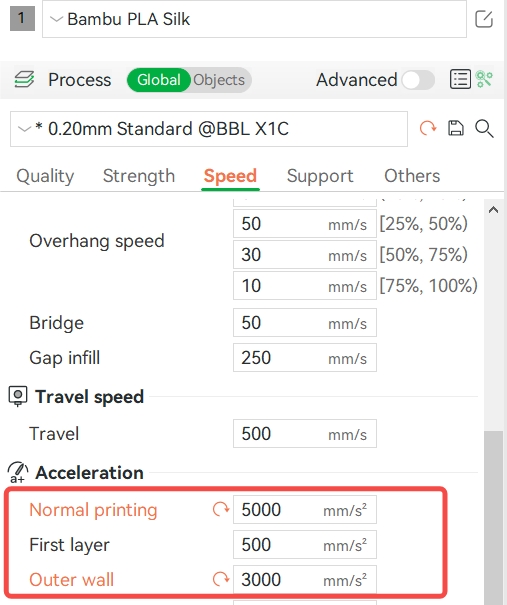Screen dimensions: 507x605
Task: Click the Travel speed input field
Action: point(304,434)
